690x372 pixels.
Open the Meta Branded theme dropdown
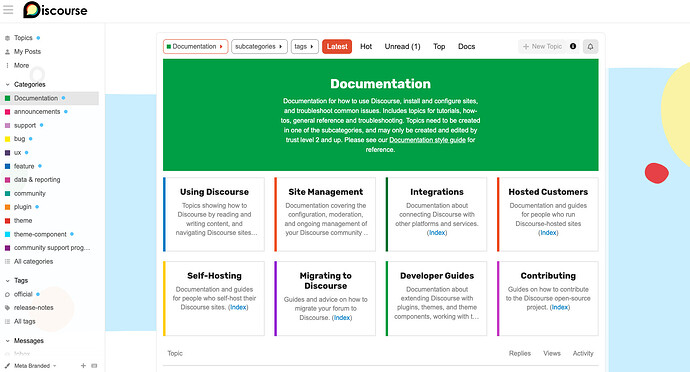coord(35,366)
